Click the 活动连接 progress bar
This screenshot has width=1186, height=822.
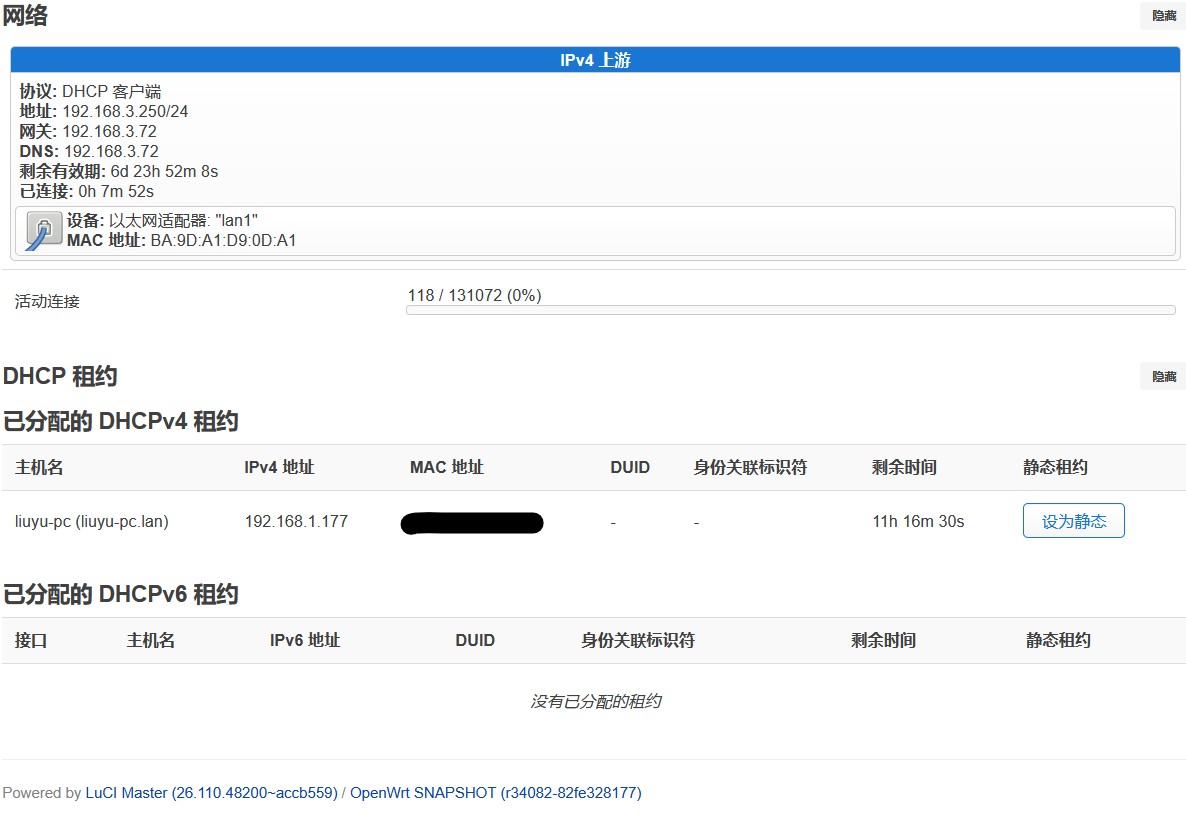tap(790, 310)
